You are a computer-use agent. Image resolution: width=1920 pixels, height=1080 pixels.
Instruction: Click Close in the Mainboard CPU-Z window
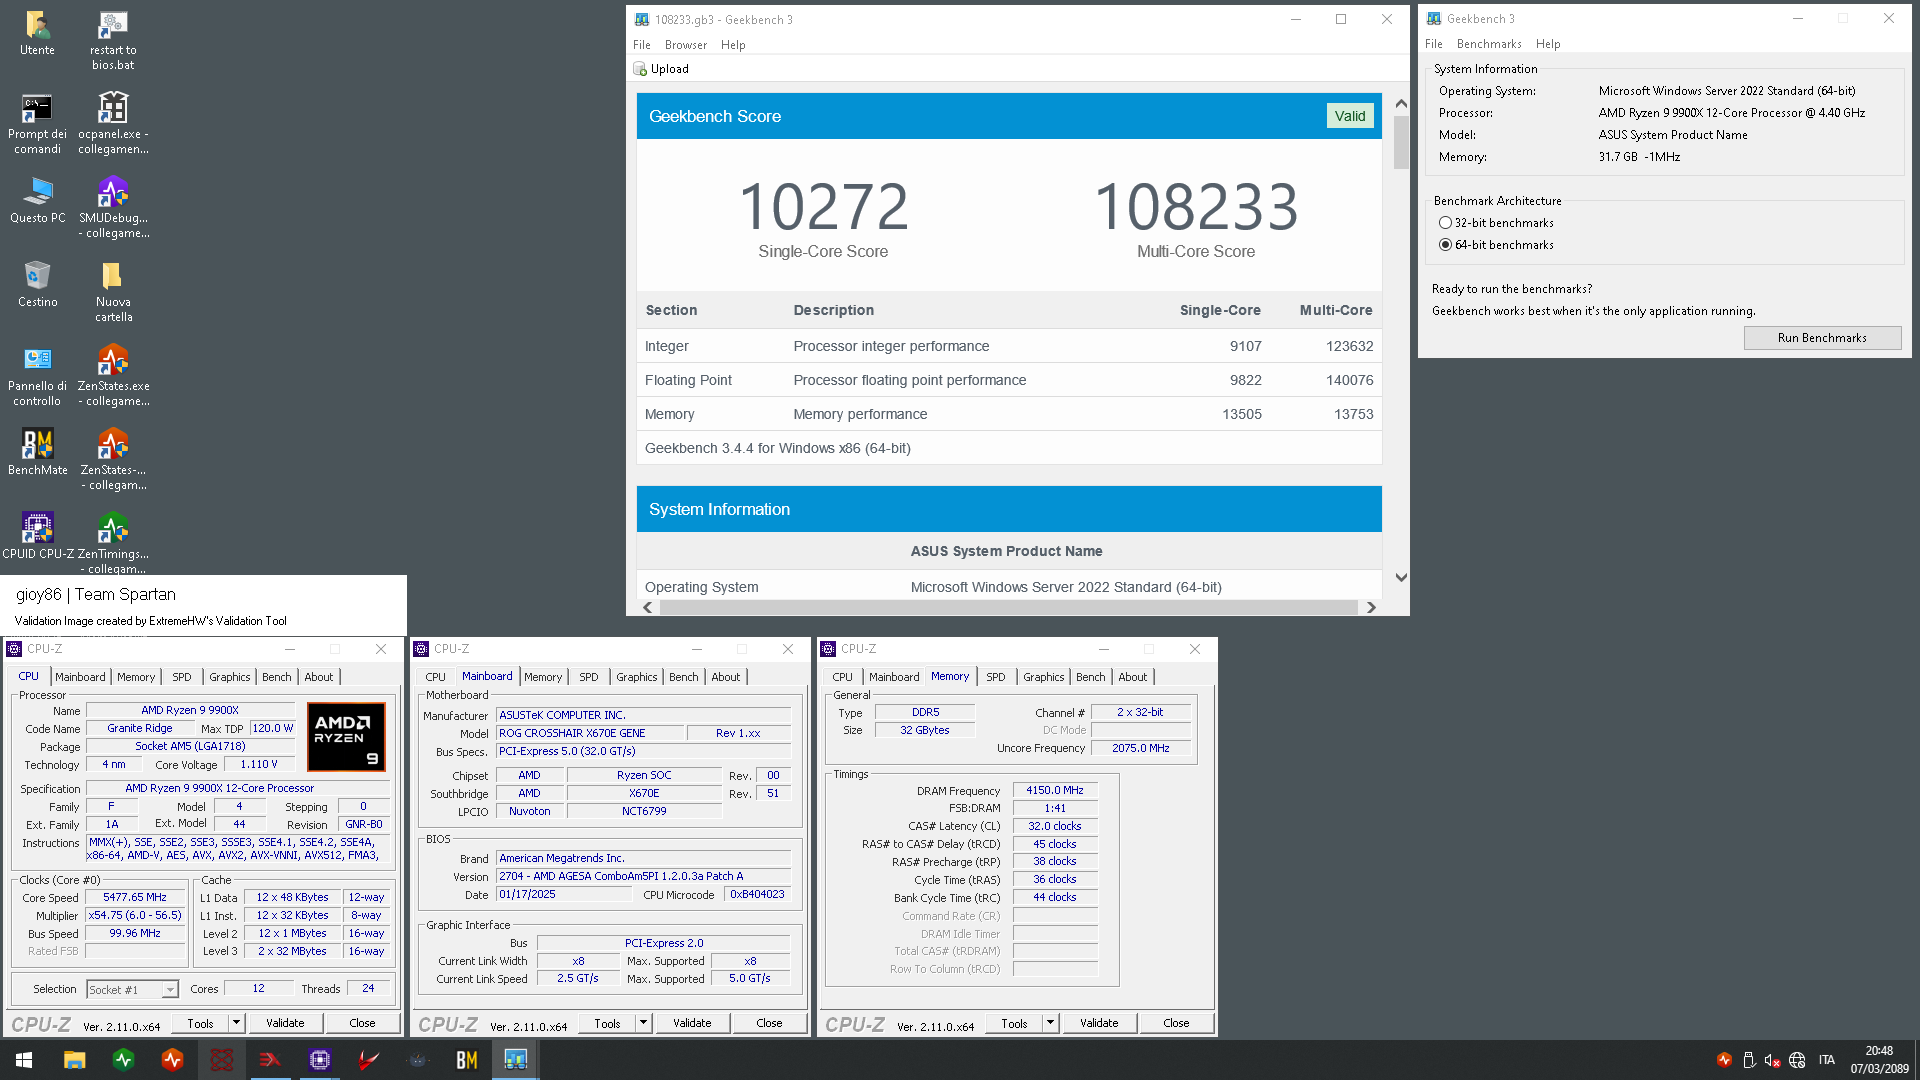tap(769, 1023)
